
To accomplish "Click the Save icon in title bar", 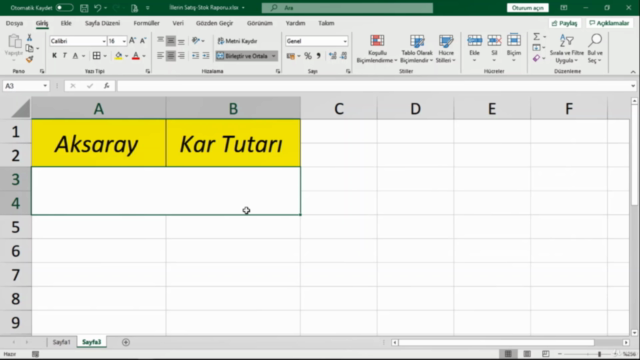I will coord(84,8).
